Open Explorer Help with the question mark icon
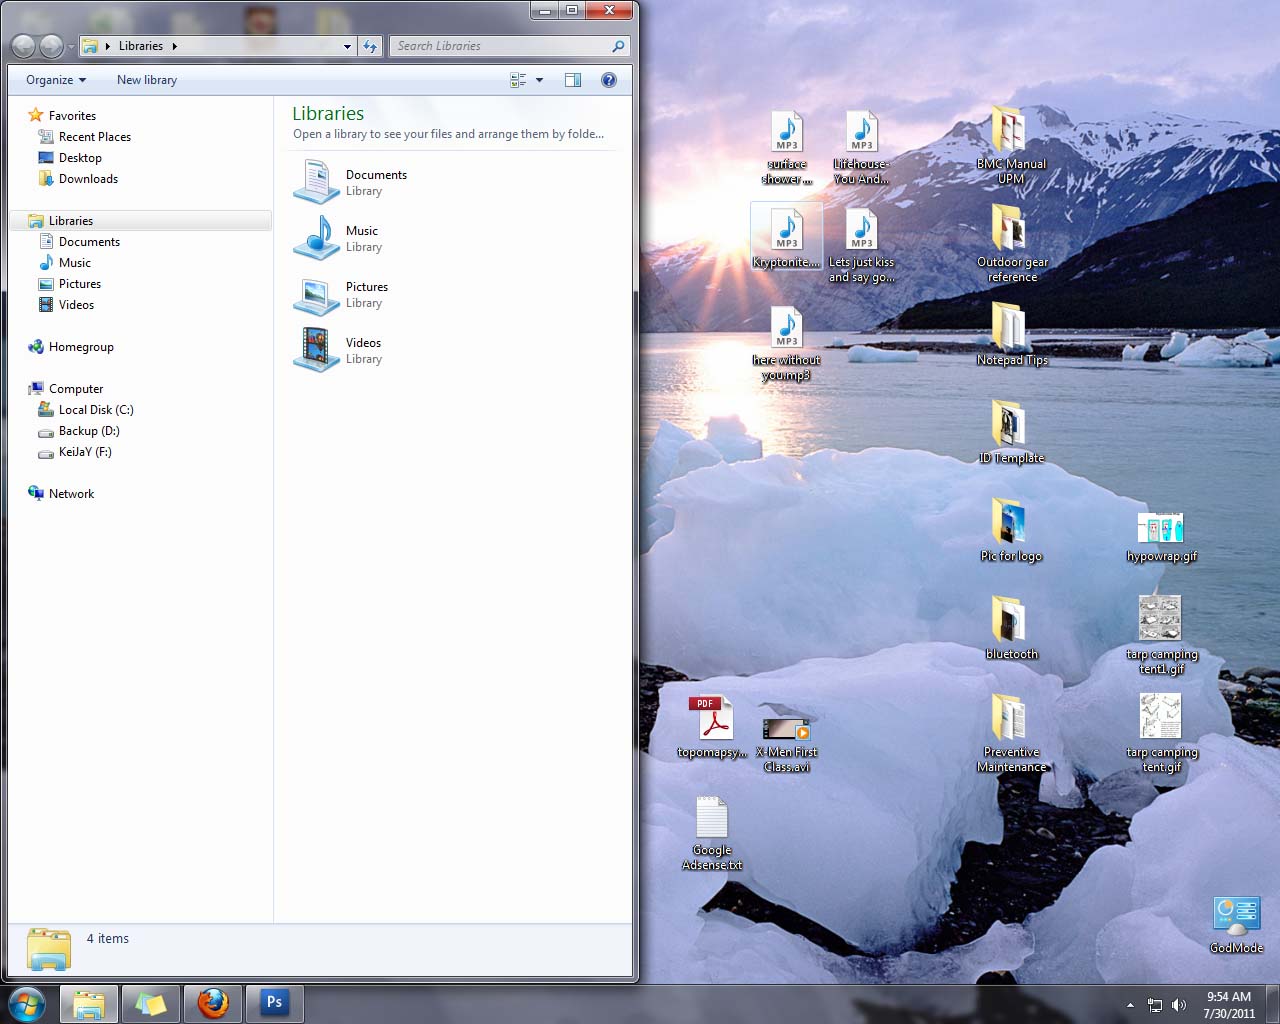The width and height of the screenshot is (1280, 1024). coord(609,80)
